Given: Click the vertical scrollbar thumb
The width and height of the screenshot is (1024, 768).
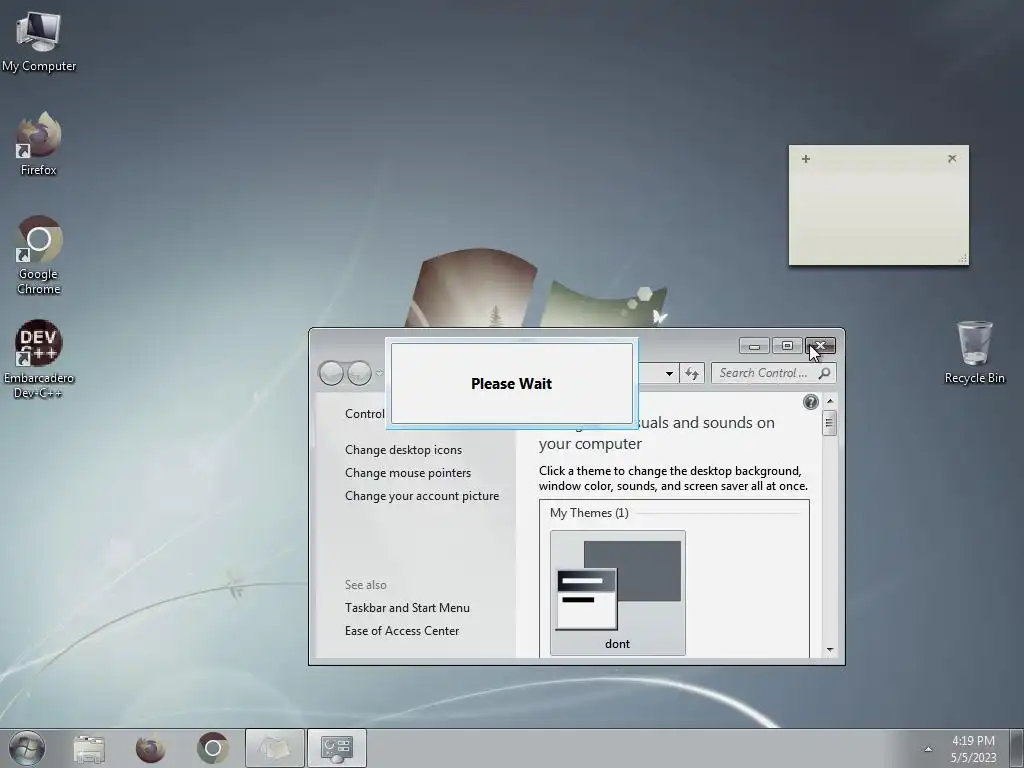Looking at the screenshot, I should (x=829, y=423).
